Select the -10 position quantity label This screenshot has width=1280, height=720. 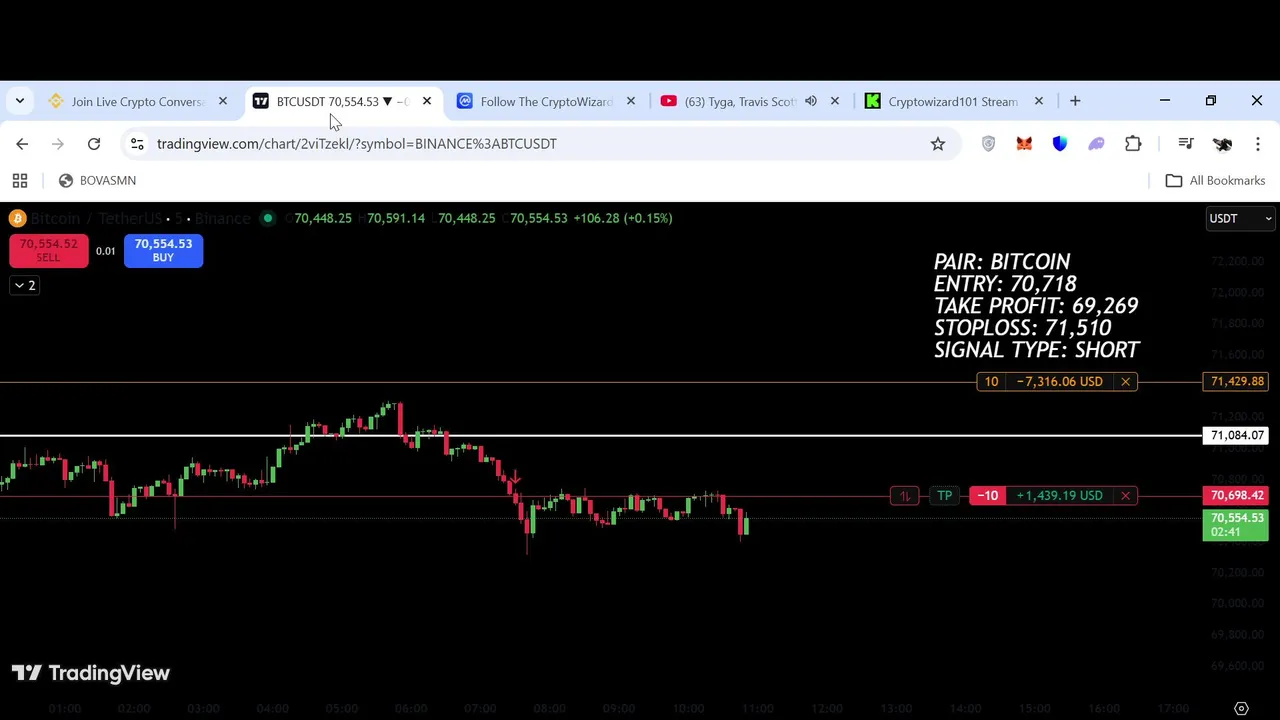tap(988, 496)
